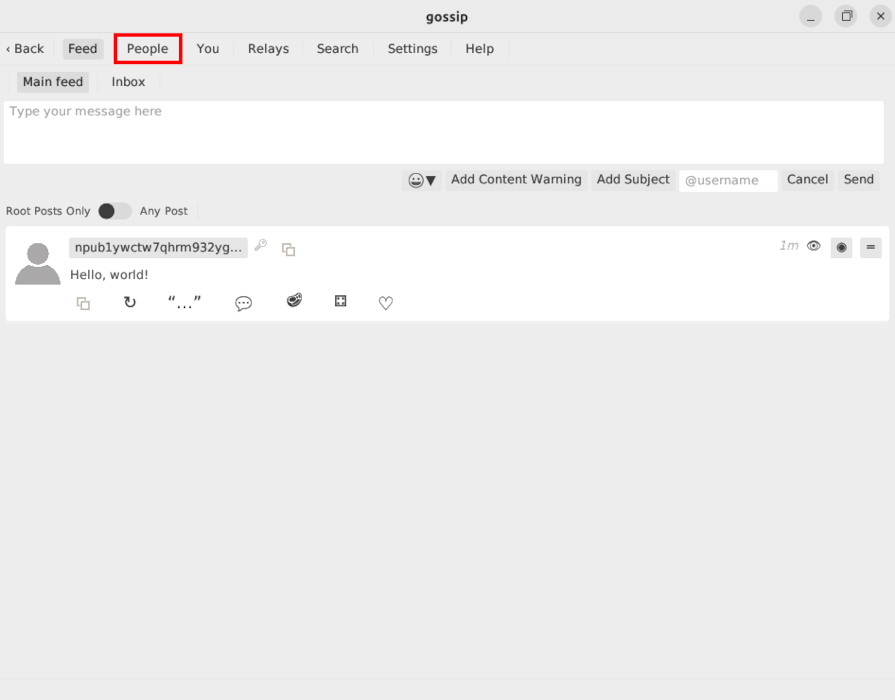Switch to the People tab
Image resolution: width=895 pixels, height=700 pixels.
(147, 48)
